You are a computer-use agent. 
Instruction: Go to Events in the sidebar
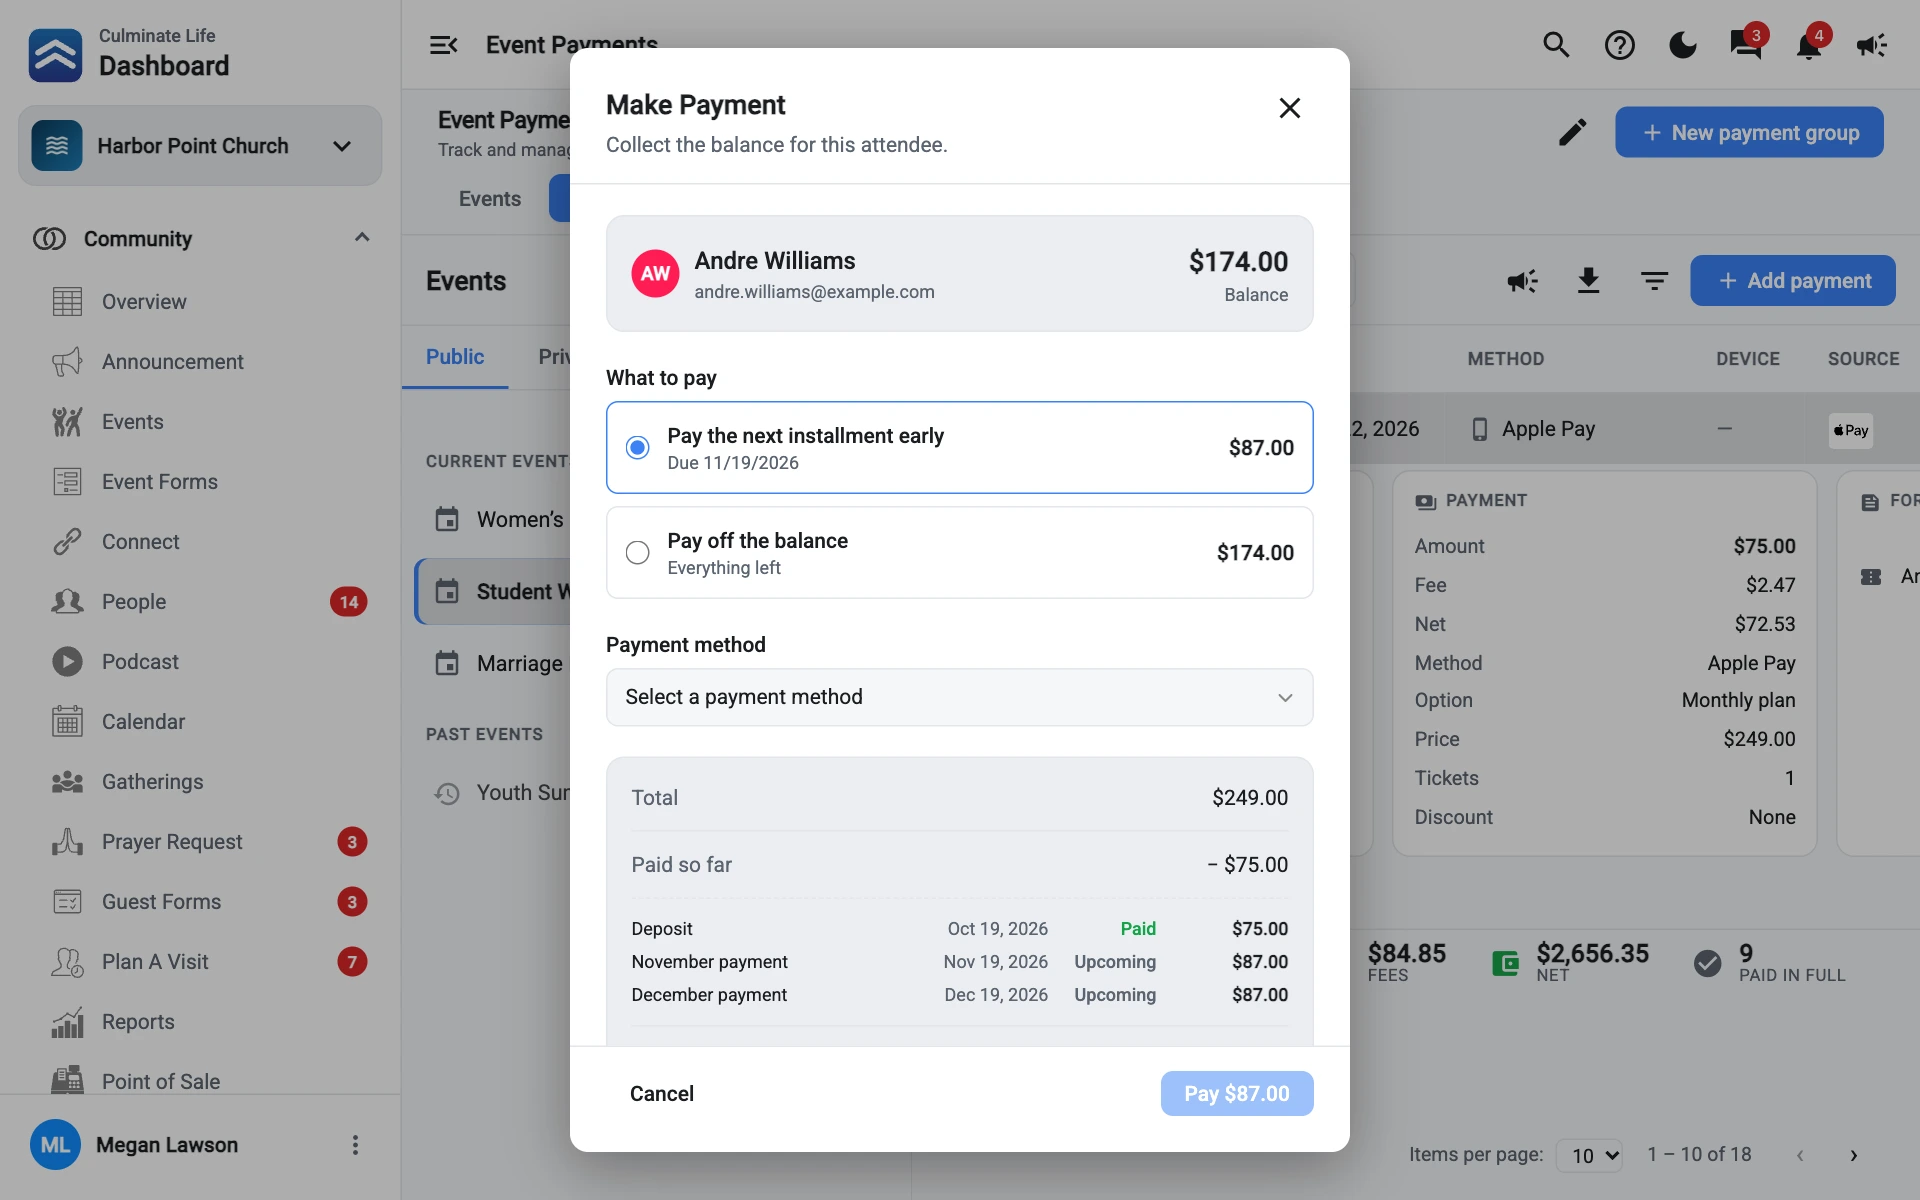click(x=132, y=422)
